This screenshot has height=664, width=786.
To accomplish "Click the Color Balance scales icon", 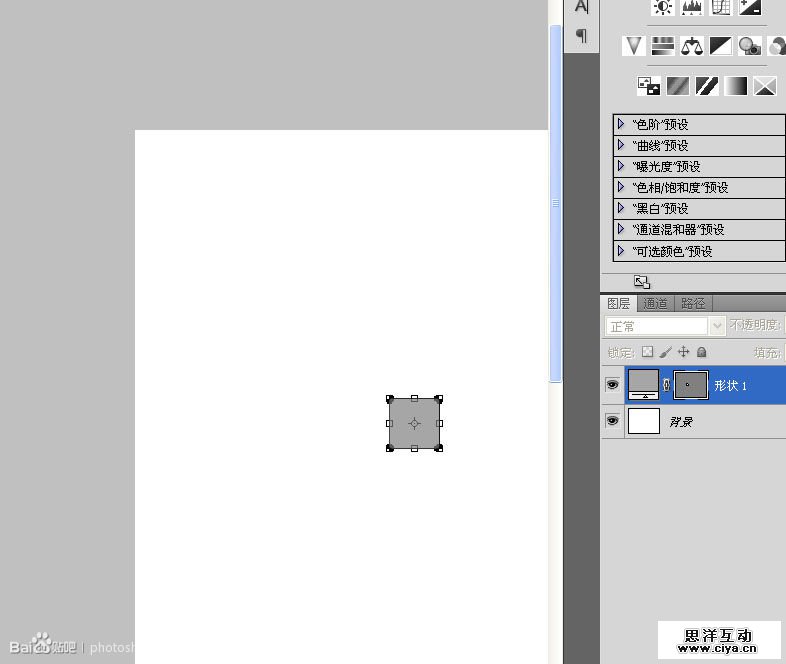I will click(691, 46).
